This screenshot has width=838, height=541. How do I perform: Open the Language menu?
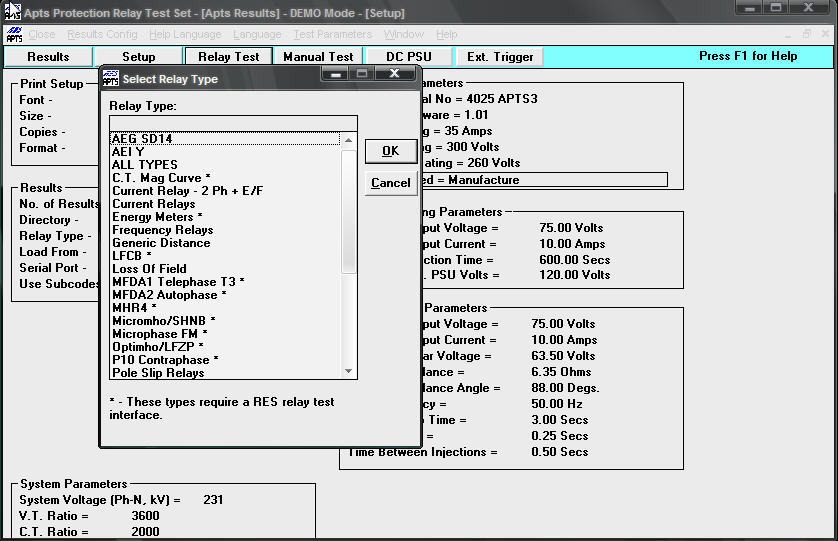point(257,34)
